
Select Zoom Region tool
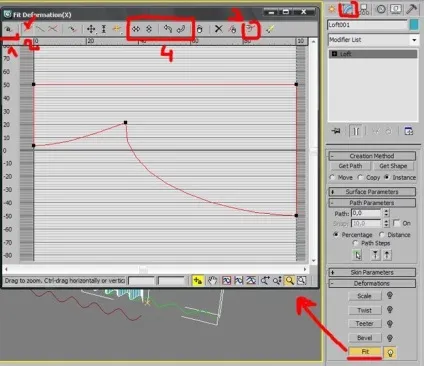pyautogui.click(x=302, y=281)
